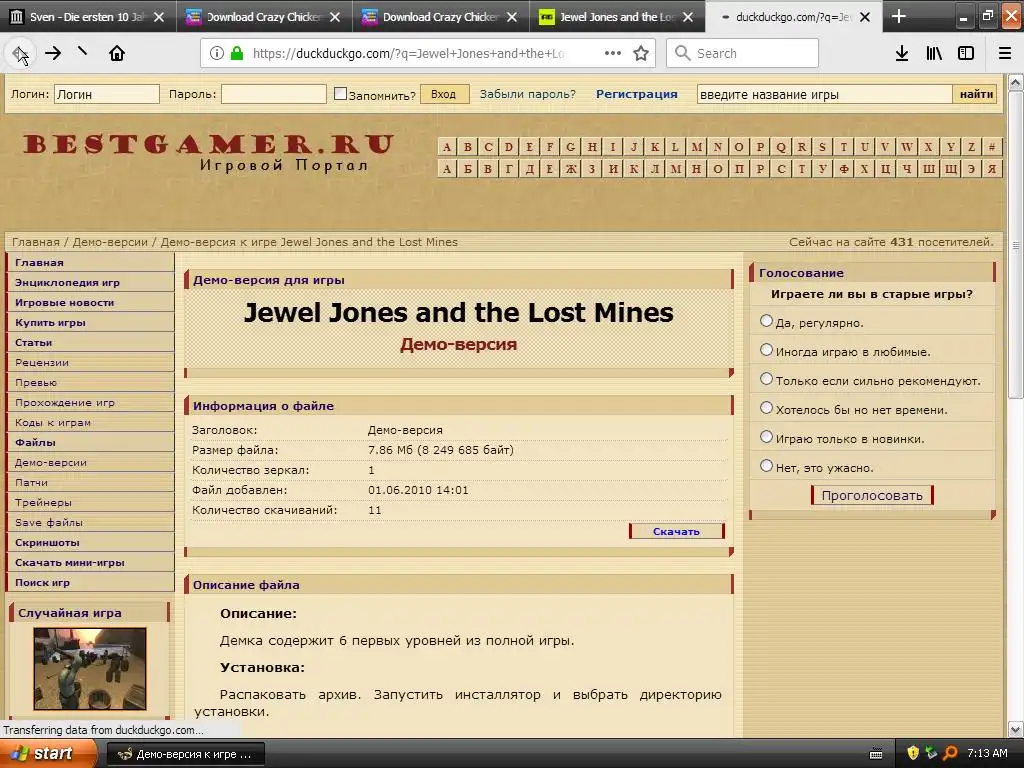Click the URL address bar
Viewport: 1024px width, 768px height.
(x=408, y=54)
